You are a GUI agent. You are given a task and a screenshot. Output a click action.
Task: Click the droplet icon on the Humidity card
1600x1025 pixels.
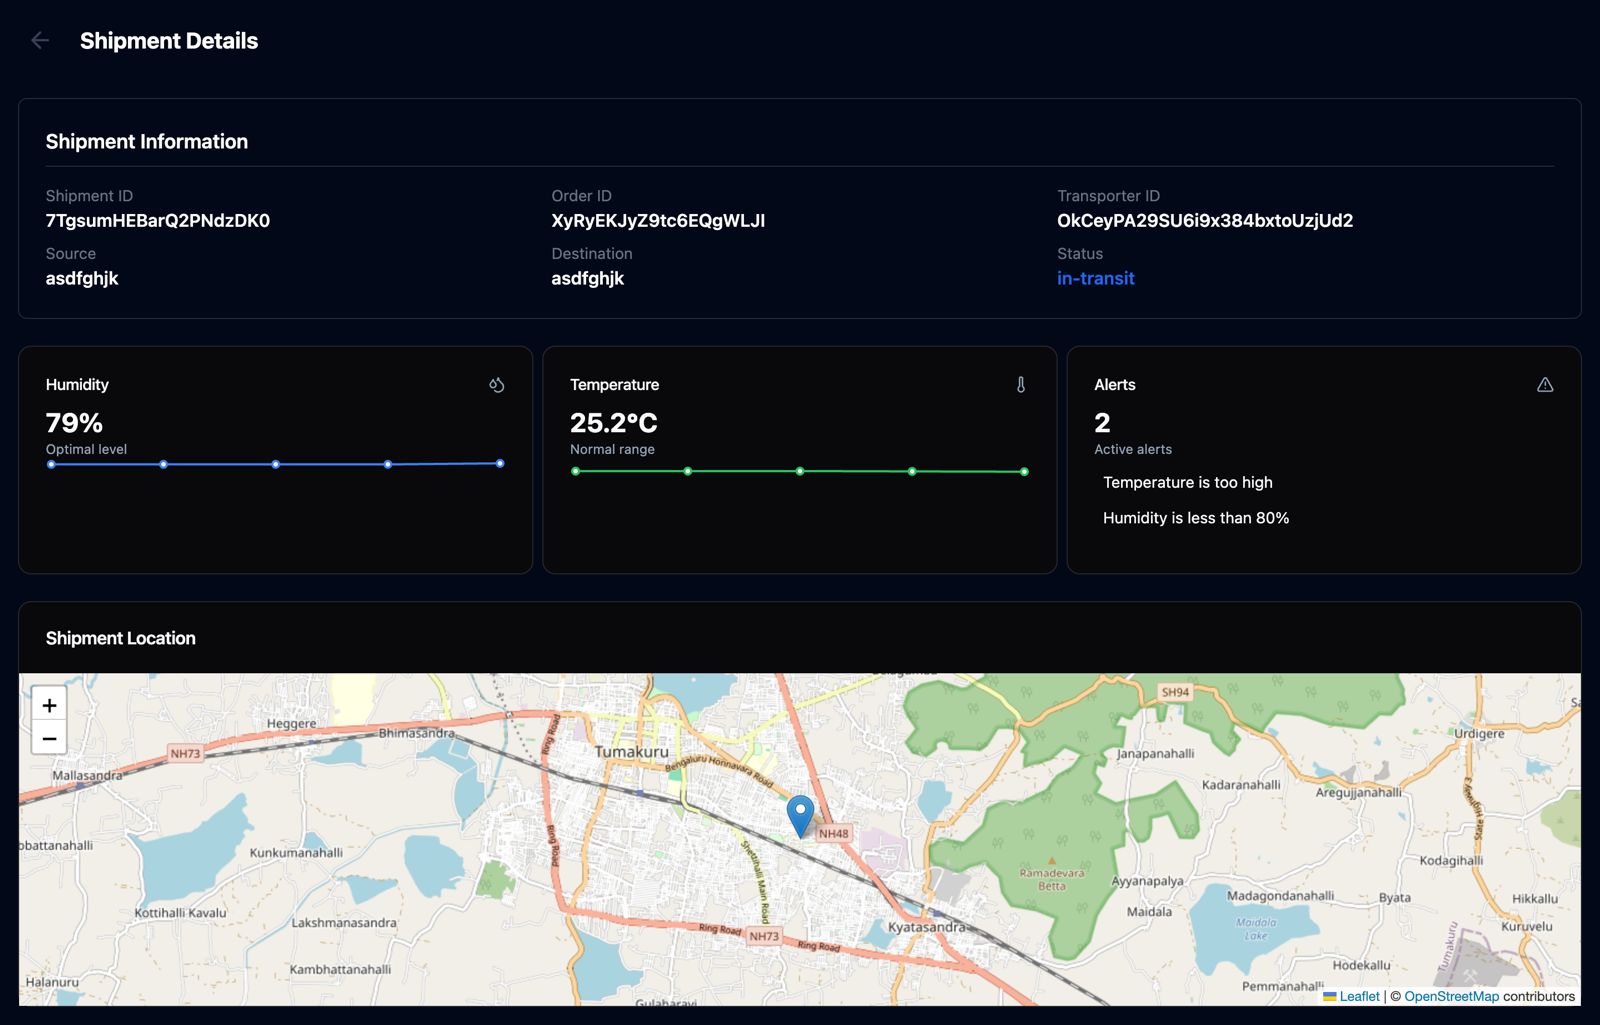point(497,384)
